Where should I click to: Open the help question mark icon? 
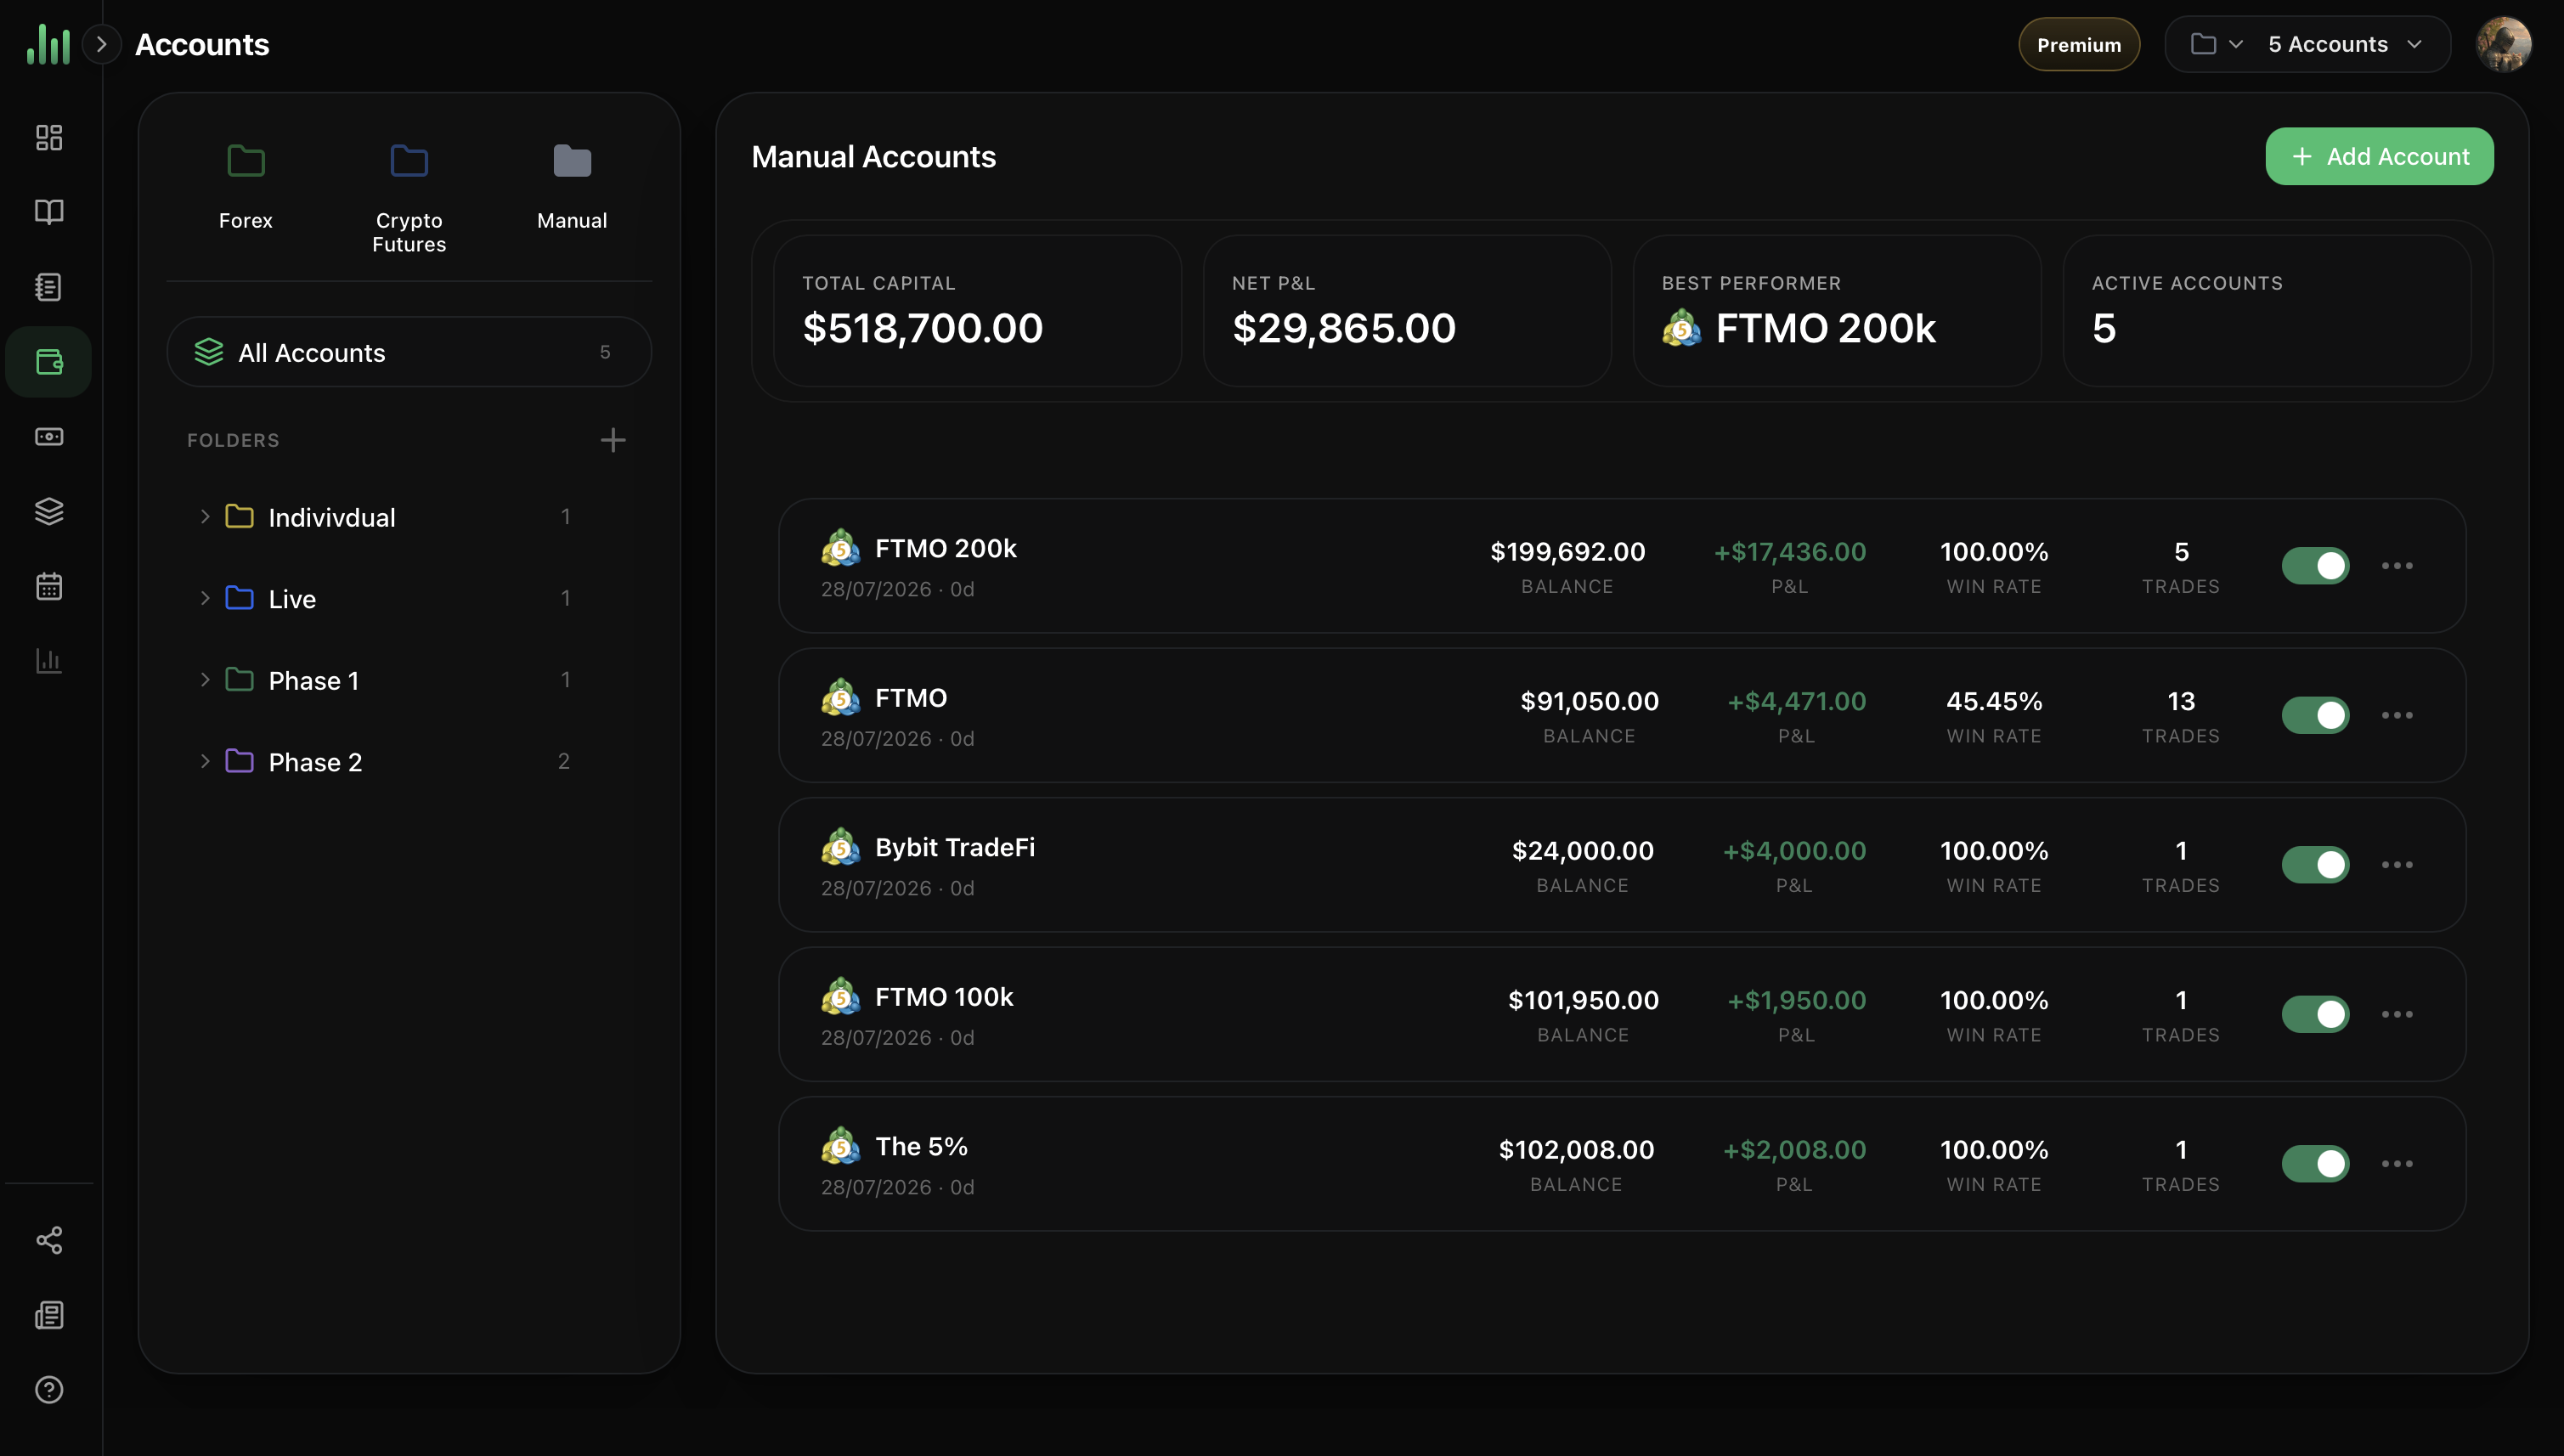click(49, 1390)
